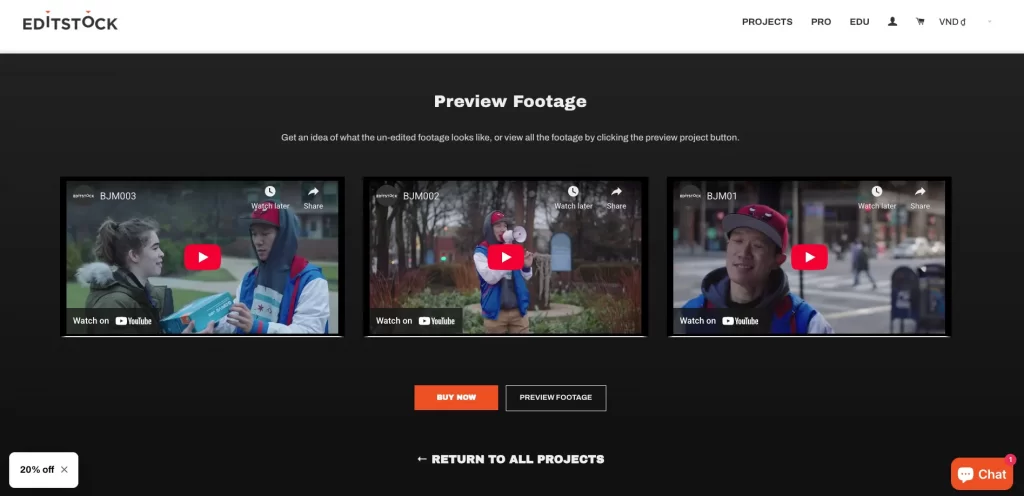The image size is (1024, 496).
Task: Click Share icon on BJM002 video
Action: tap(616, 197)
